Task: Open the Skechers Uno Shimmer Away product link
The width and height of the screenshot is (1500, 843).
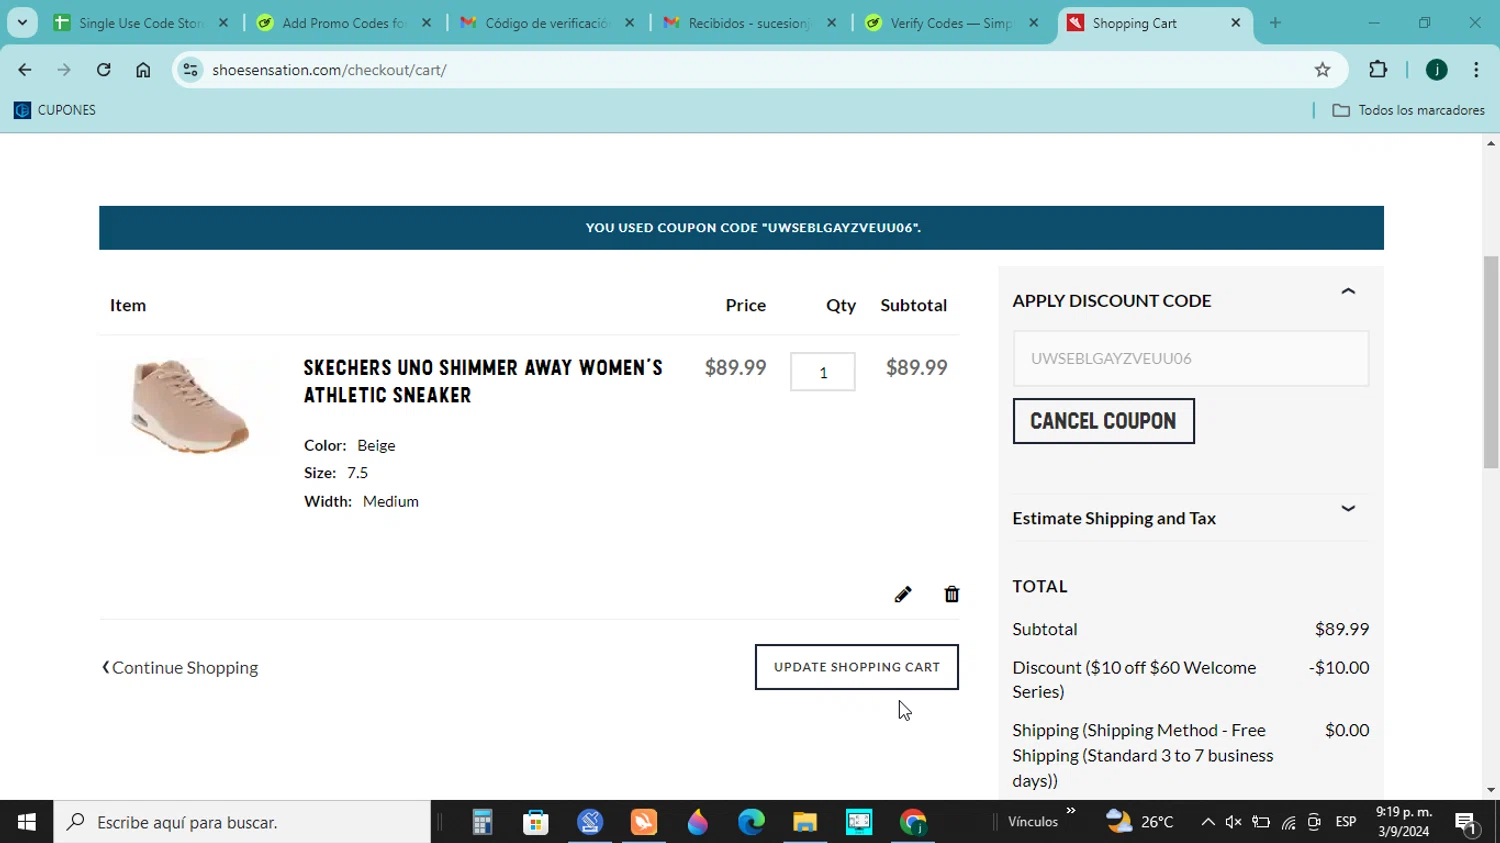Action: tap(483, 381)
